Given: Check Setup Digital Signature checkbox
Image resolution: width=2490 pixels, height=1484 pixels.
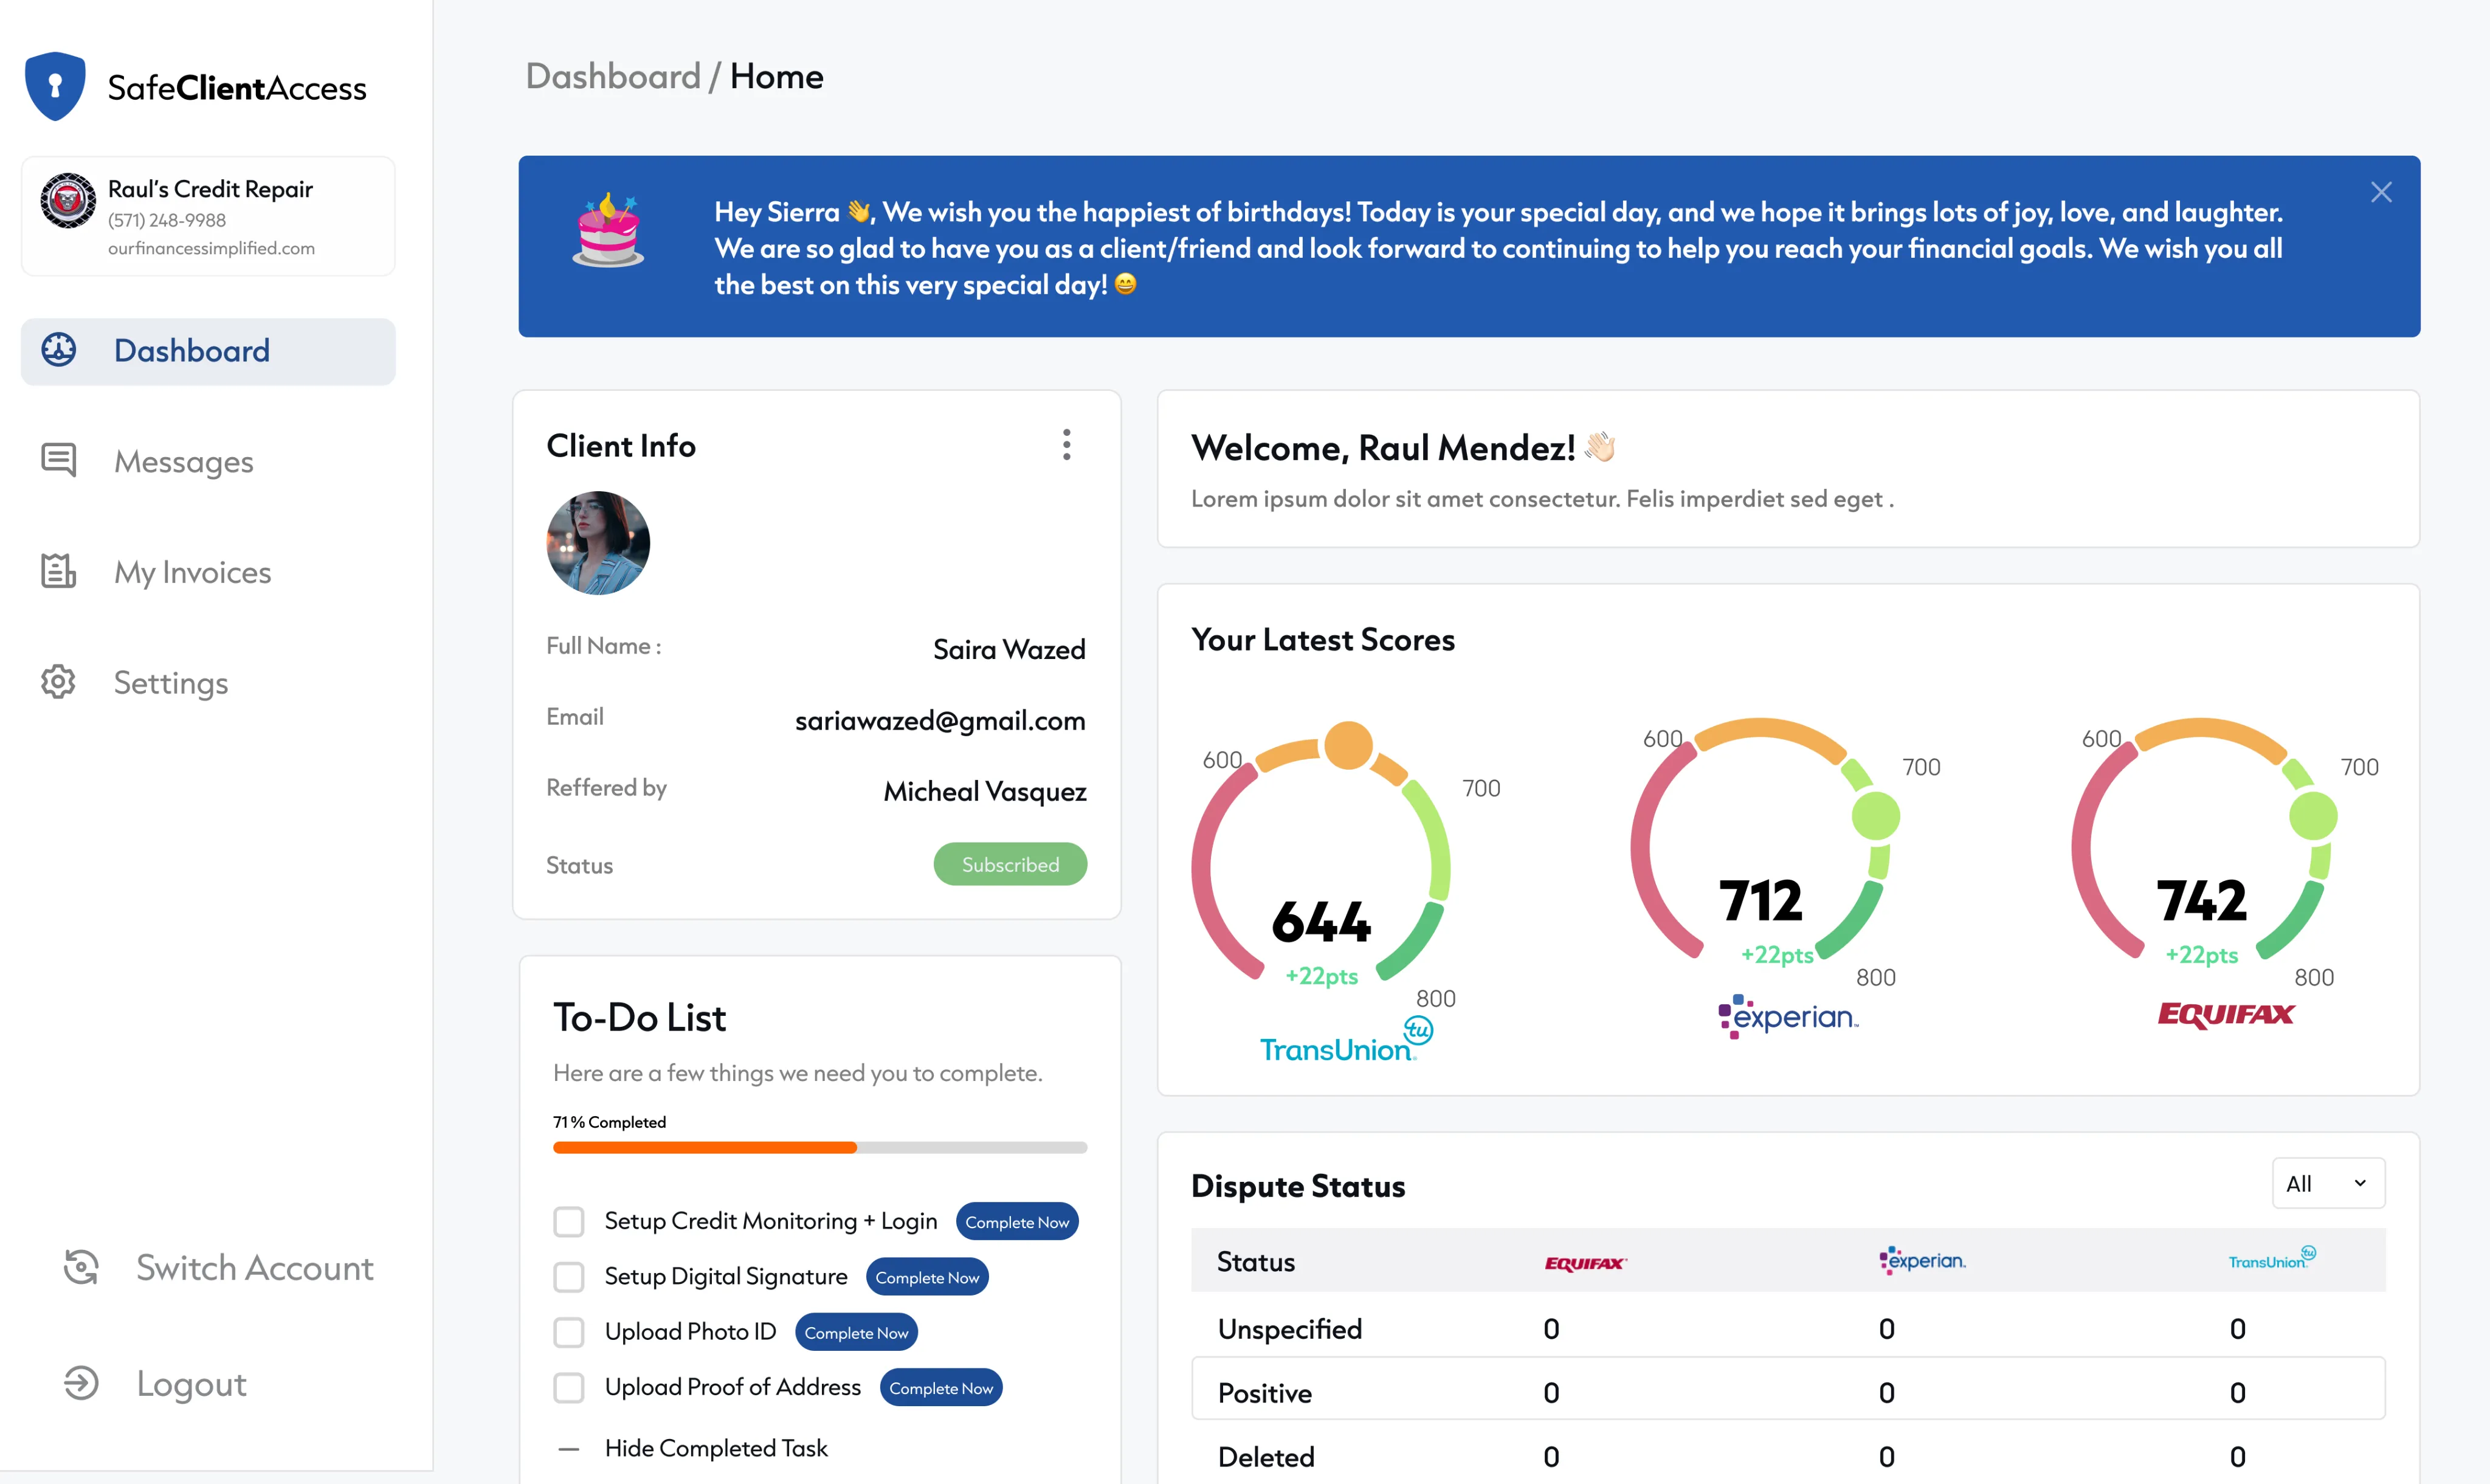Looking at the screenshot, I should point(569,1277).
